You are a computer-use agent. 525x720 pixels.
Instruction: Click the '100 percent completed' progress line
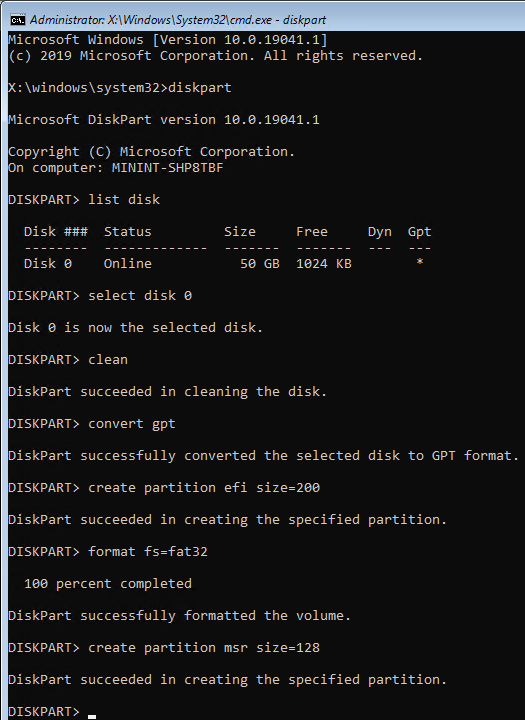point(108,584)
